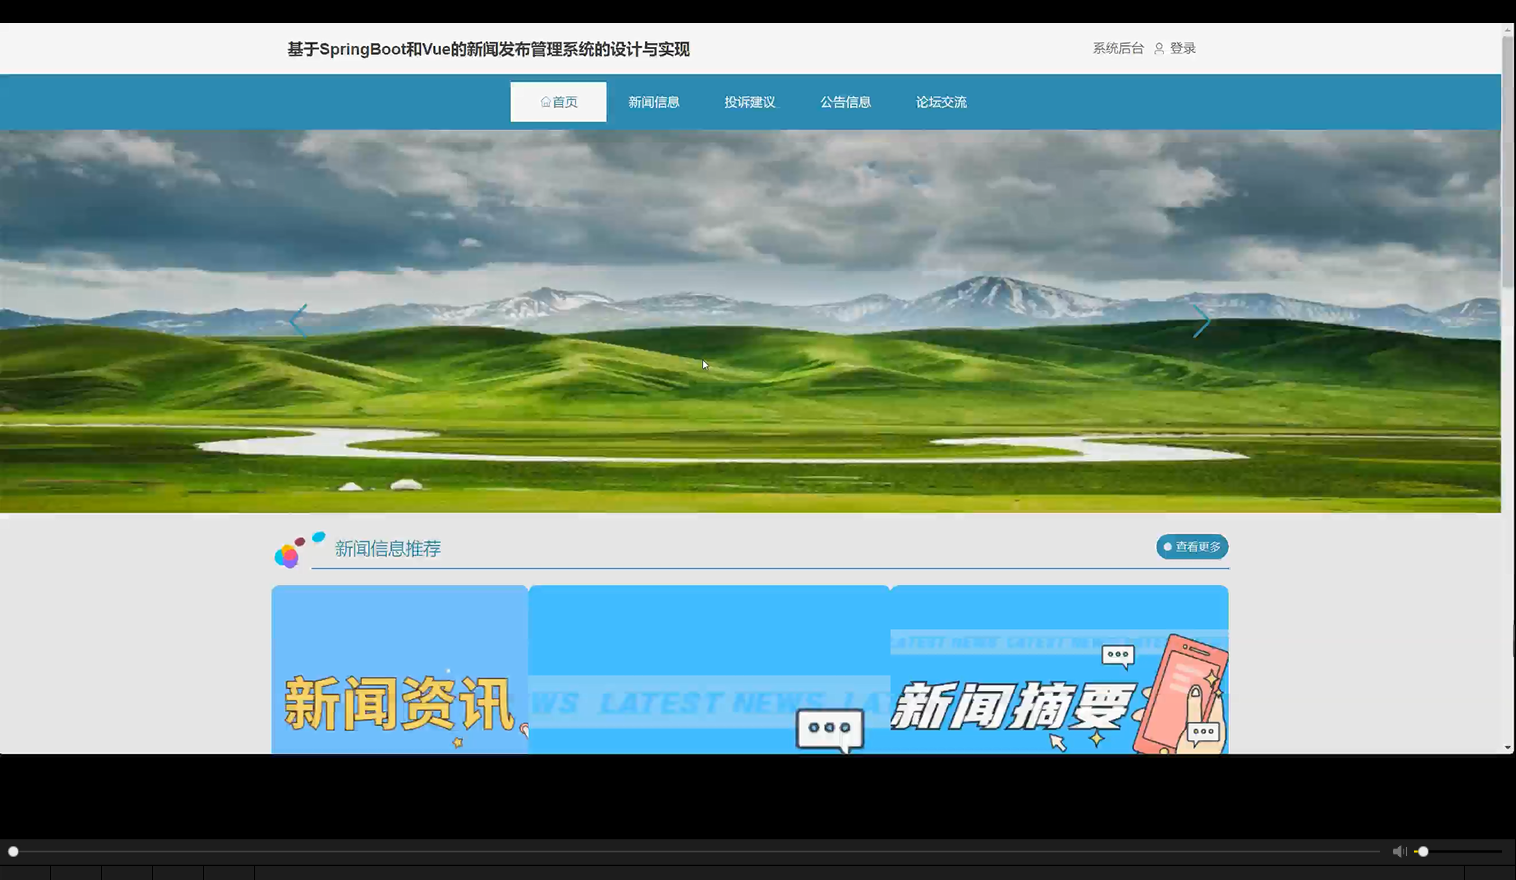Click the carousel next arrow
This screenshot has height=880, width=1516.
click(1201, 320)
